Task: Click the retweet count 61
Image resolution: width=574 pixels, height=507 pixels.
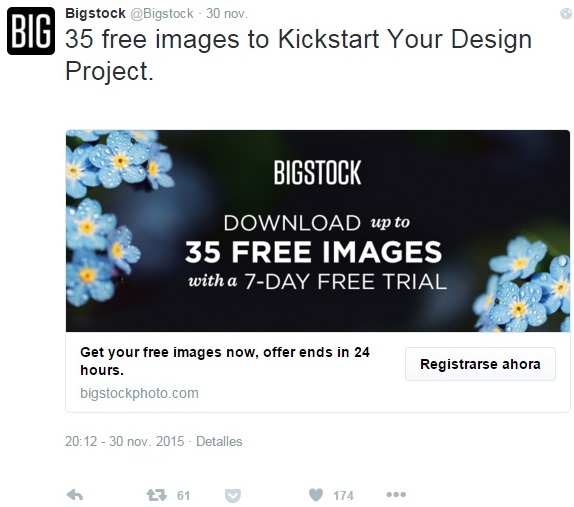Action: 183,495
